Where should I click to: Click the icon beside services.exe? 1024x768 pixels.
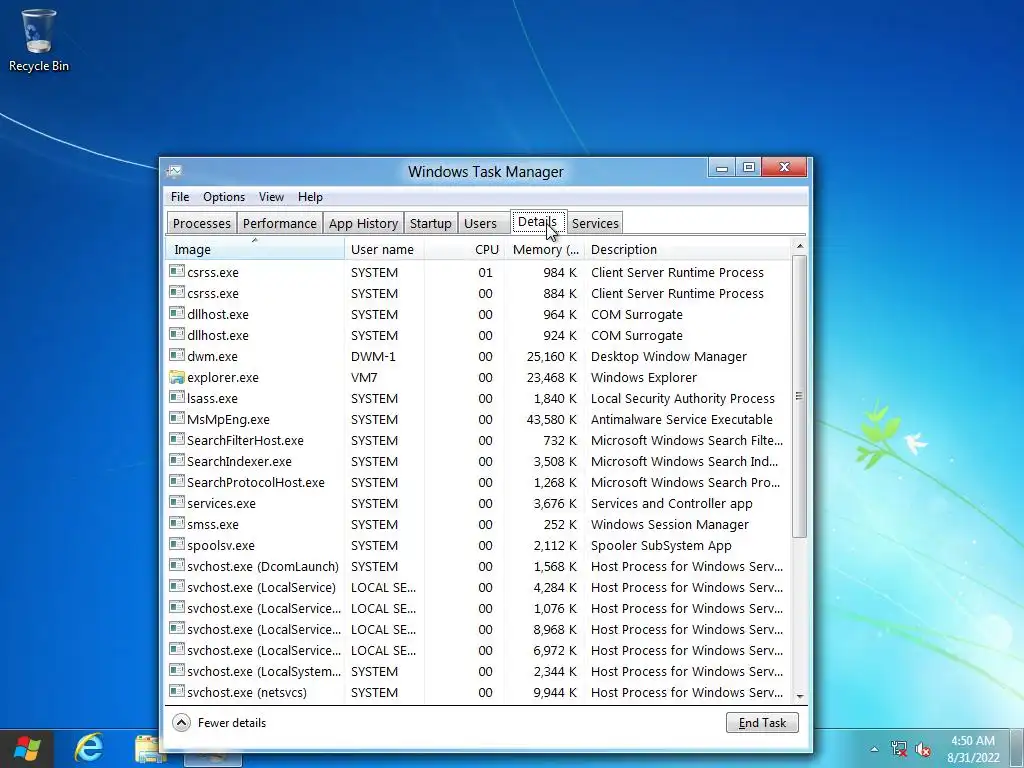176,502
